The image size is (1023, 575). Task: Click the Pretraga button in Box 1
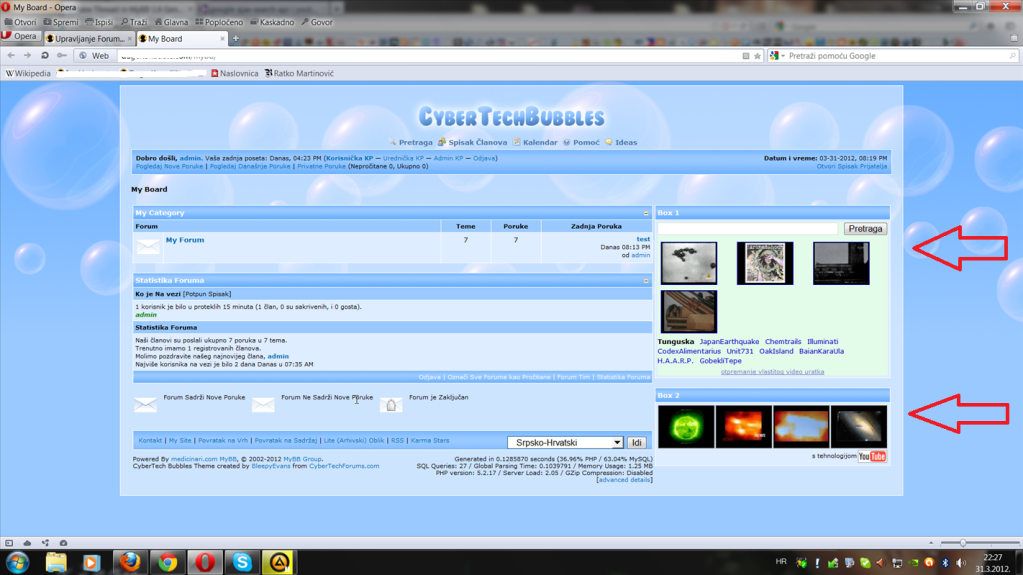coord(865,228)
